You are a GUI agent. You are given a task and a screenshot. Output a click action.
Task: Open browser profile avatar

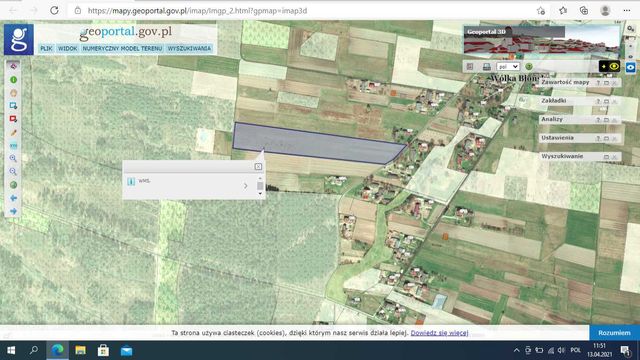(x=605, y=11)
